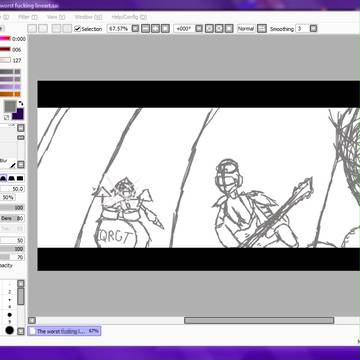360x360 pixels.
Task: Select the pen tool icon beside Blur
Action: [13, 165]
